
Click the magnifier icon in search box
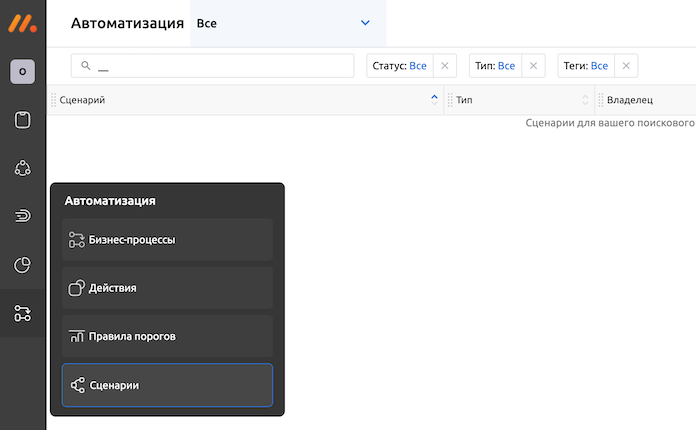coord(86,66)
